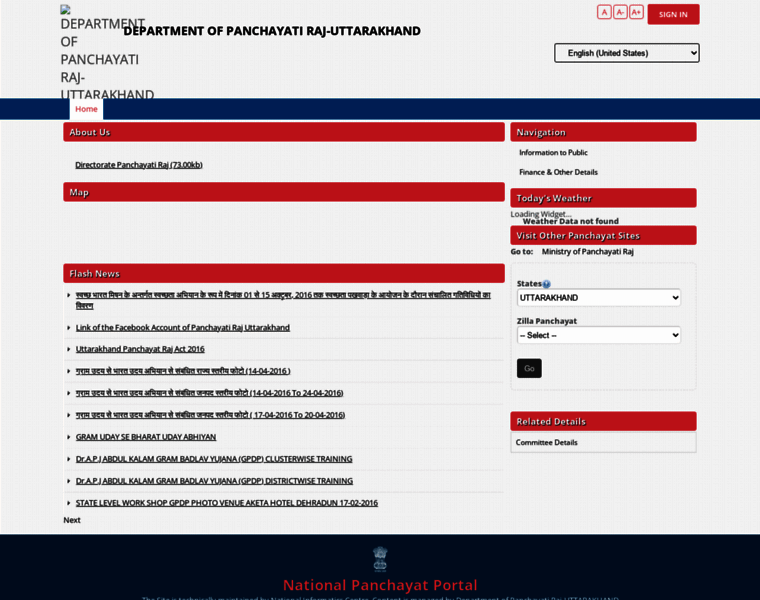Open Hindi news link 17-04-2016 To 20-04-2016

pyautogui.click(x=210, y=415)
